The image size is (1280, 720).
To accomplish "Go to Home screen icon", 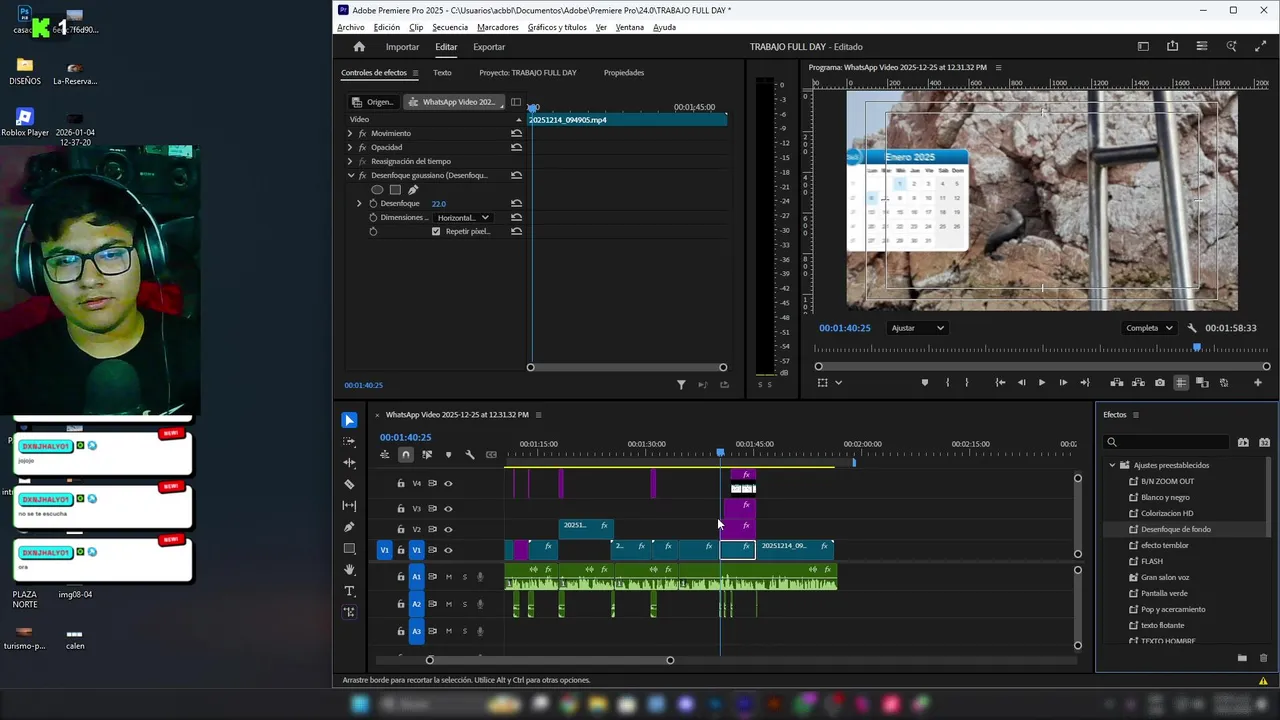I will 359,47.
